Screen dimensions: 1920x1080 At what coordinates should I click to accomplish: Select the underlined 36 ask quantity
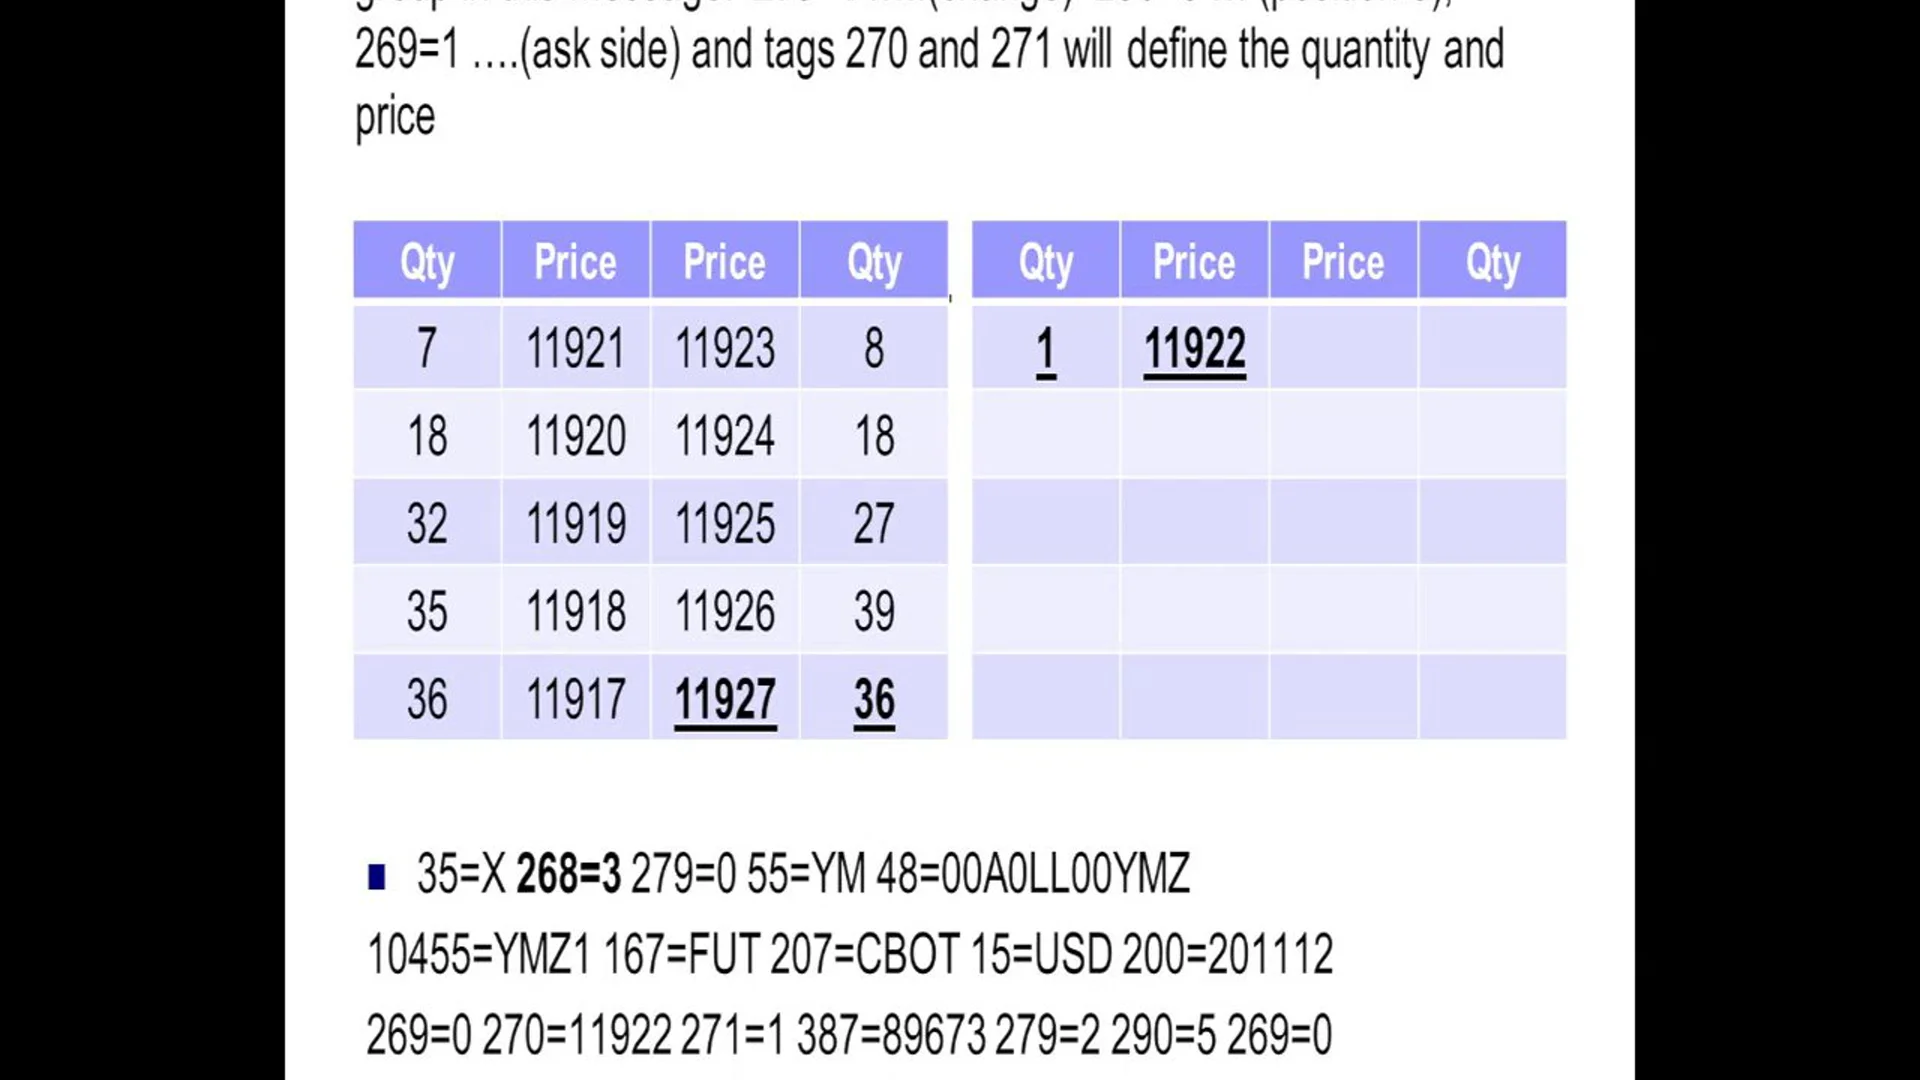point(873,699)
